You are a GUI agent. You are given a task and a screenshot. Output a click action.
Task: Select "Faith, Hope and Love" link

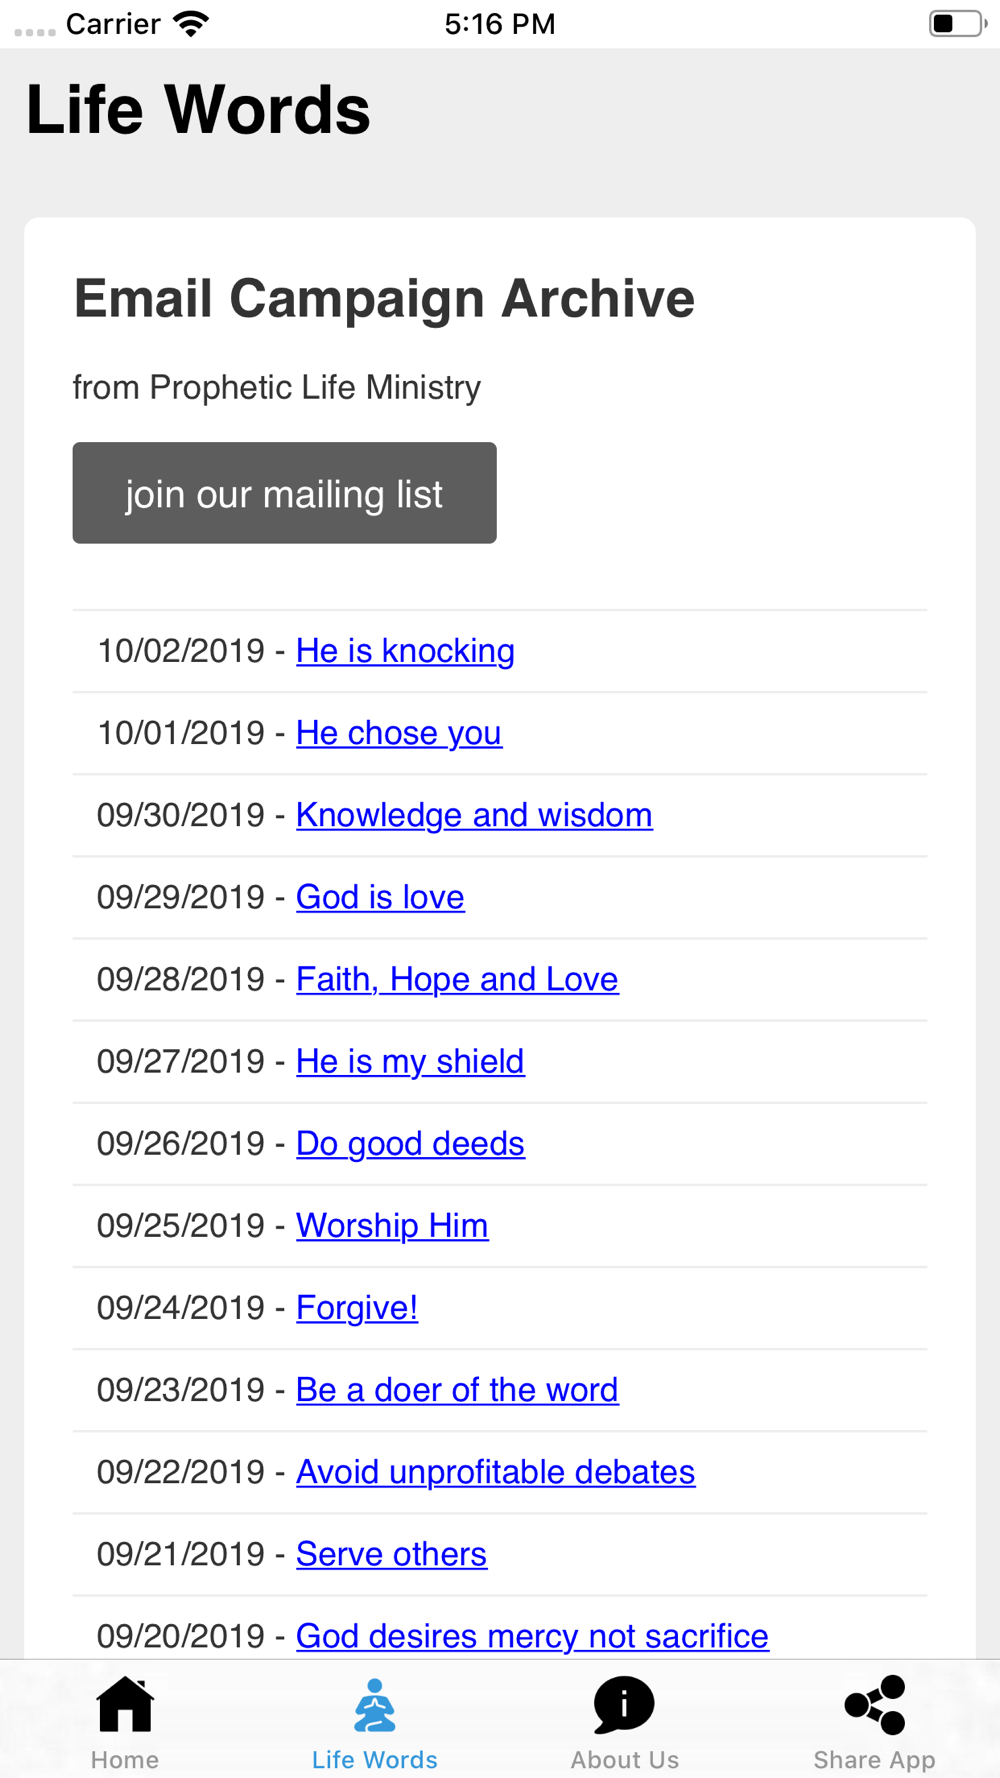(457, 979)
